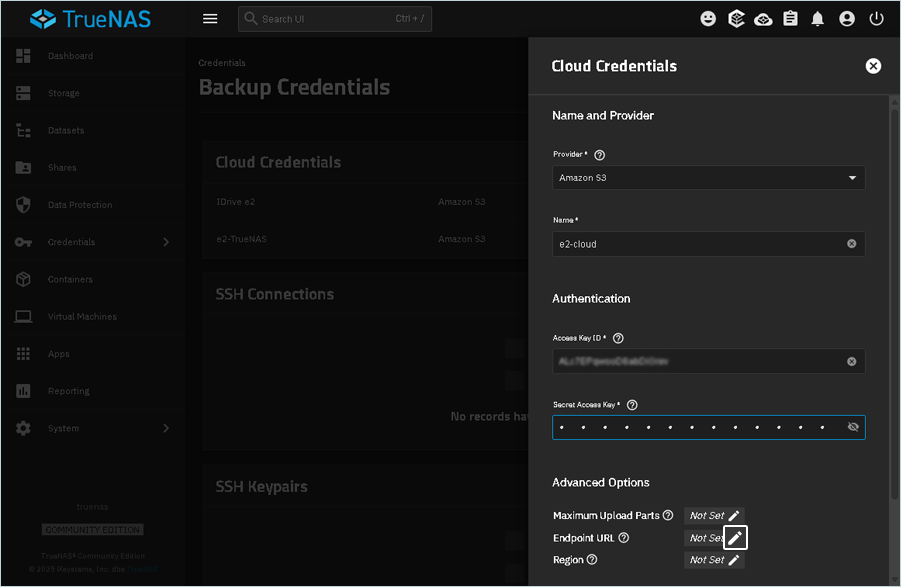The height and width of the screenshot is (587, 901).
Task: Open the feedback smiley icon
Action: coord(708,19)
